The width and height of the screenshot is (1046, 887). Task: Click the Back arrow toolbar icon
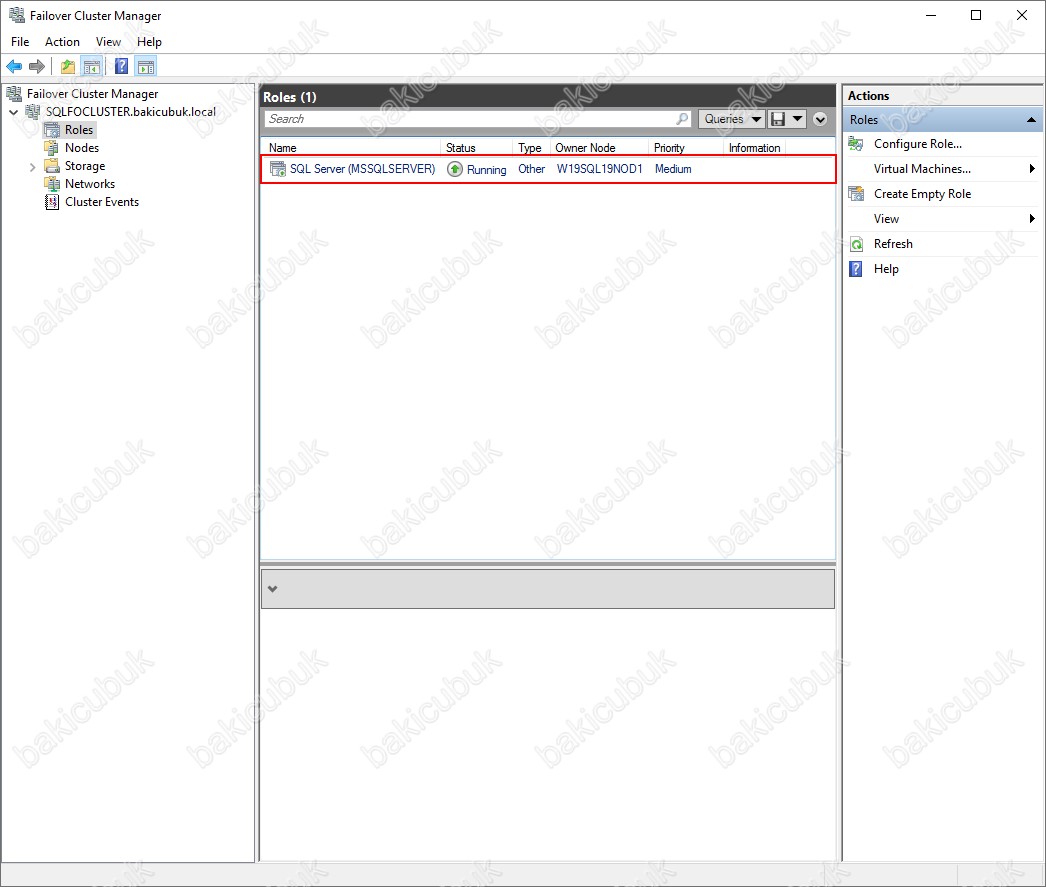click(14, 66)
